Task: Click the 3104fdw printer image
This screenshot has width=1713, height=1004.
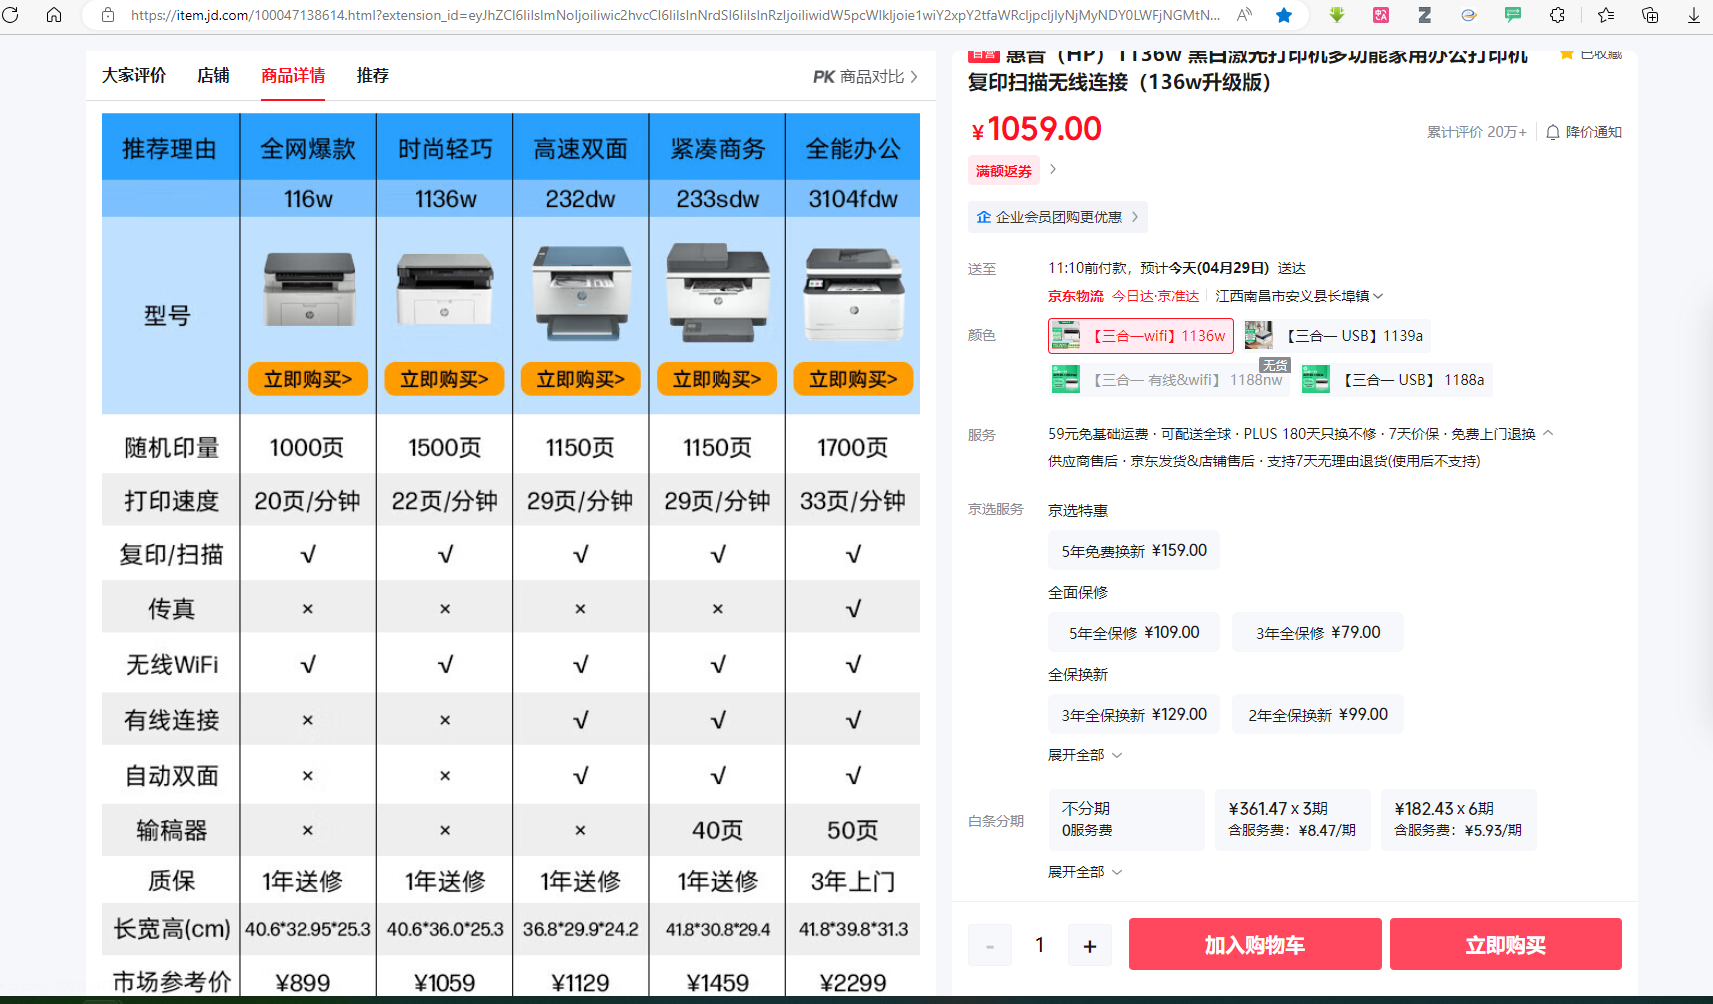Action: [854, 294]
